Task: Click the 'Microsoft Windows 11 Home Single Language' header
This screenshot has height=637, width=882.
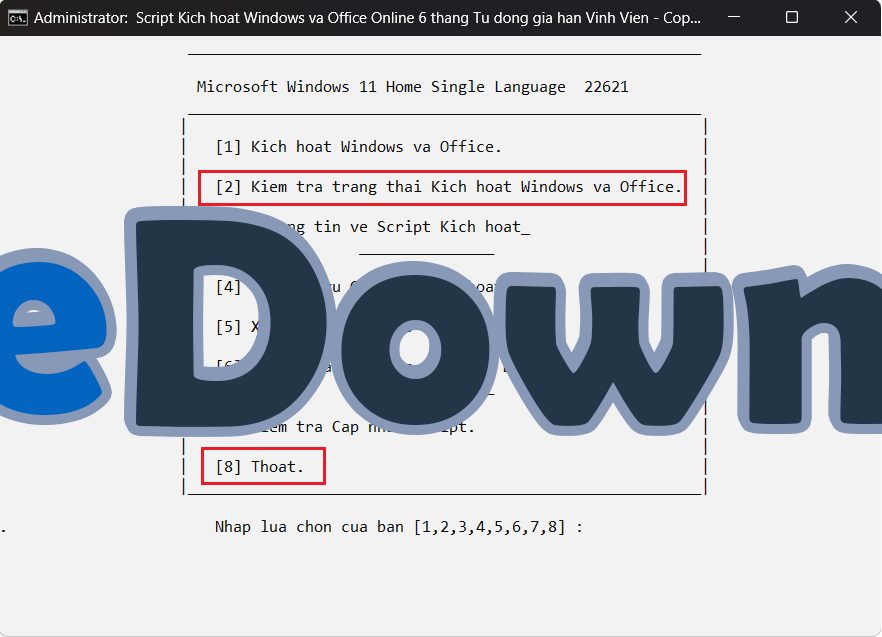Action: (x=381, y=87)
